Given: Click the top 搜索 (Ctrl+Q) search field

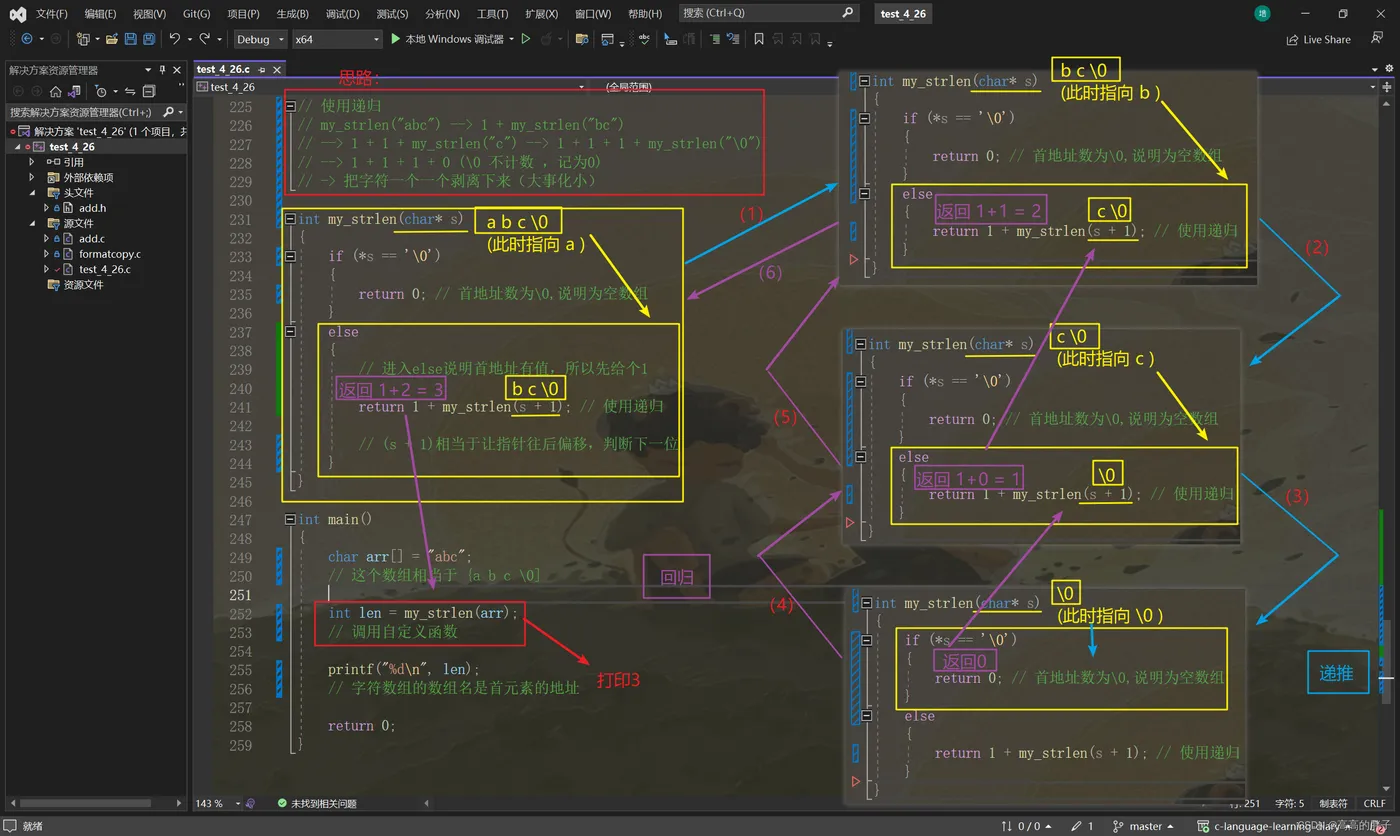Looking at the screenshot, I should coord(768,13).
